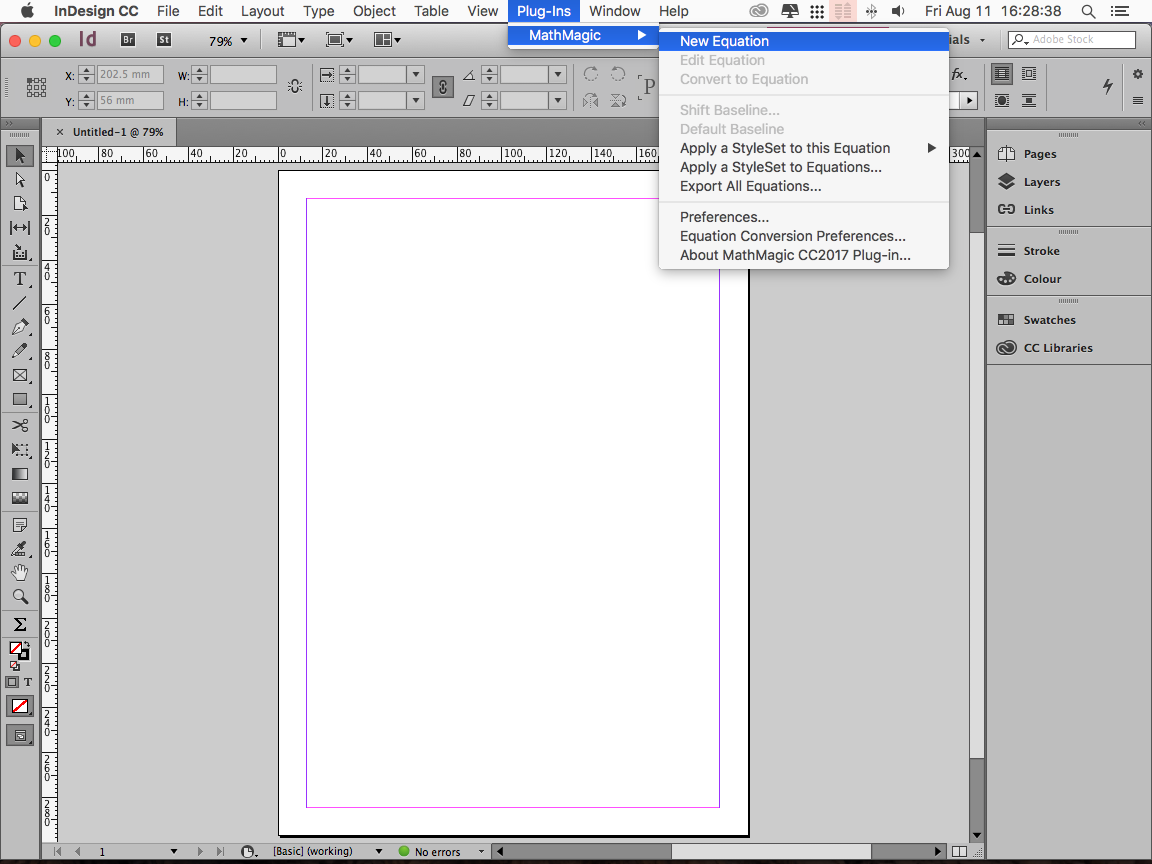
Task: Select the Zoom tool in the toolbox
Action: coord(20,597)
